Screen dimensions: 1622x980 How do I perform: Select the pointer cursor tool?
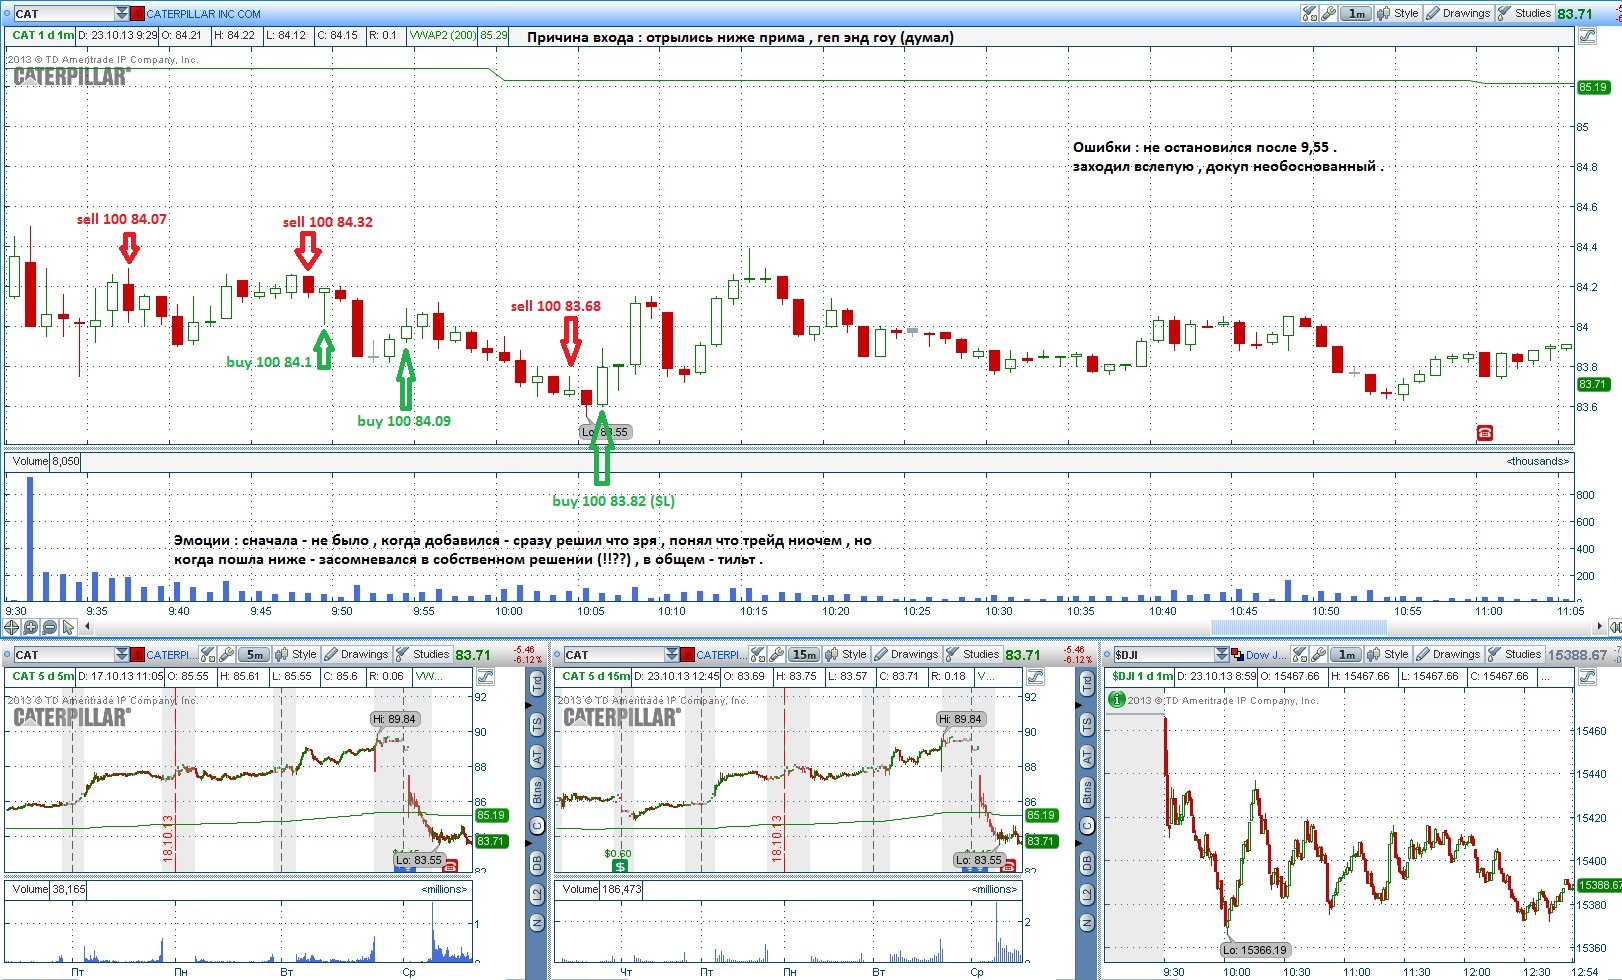[68, 627]
